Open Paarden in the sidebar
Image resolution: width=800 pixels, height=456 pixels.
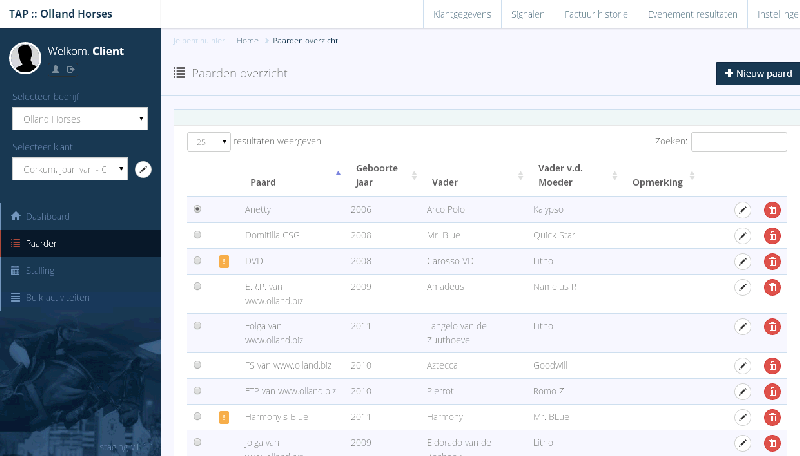point(81,243)
